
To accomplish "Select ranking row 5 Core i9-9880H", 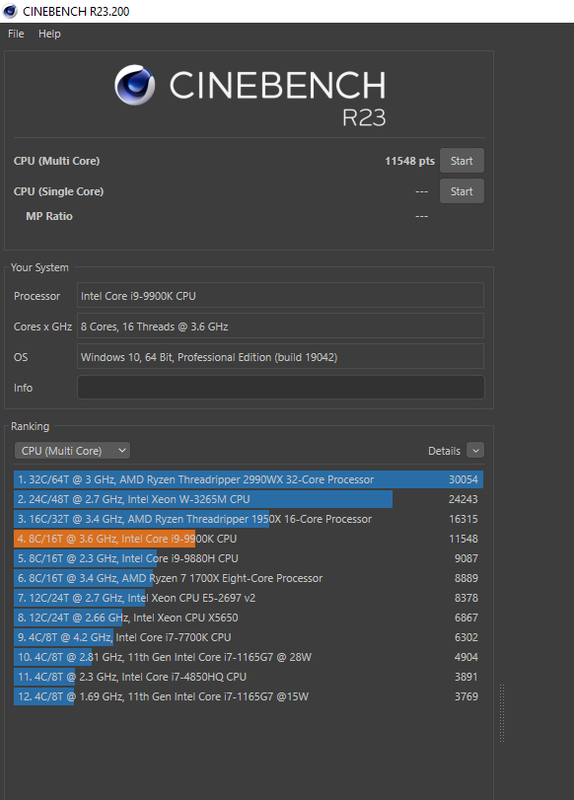I will [x=248, y=558].
